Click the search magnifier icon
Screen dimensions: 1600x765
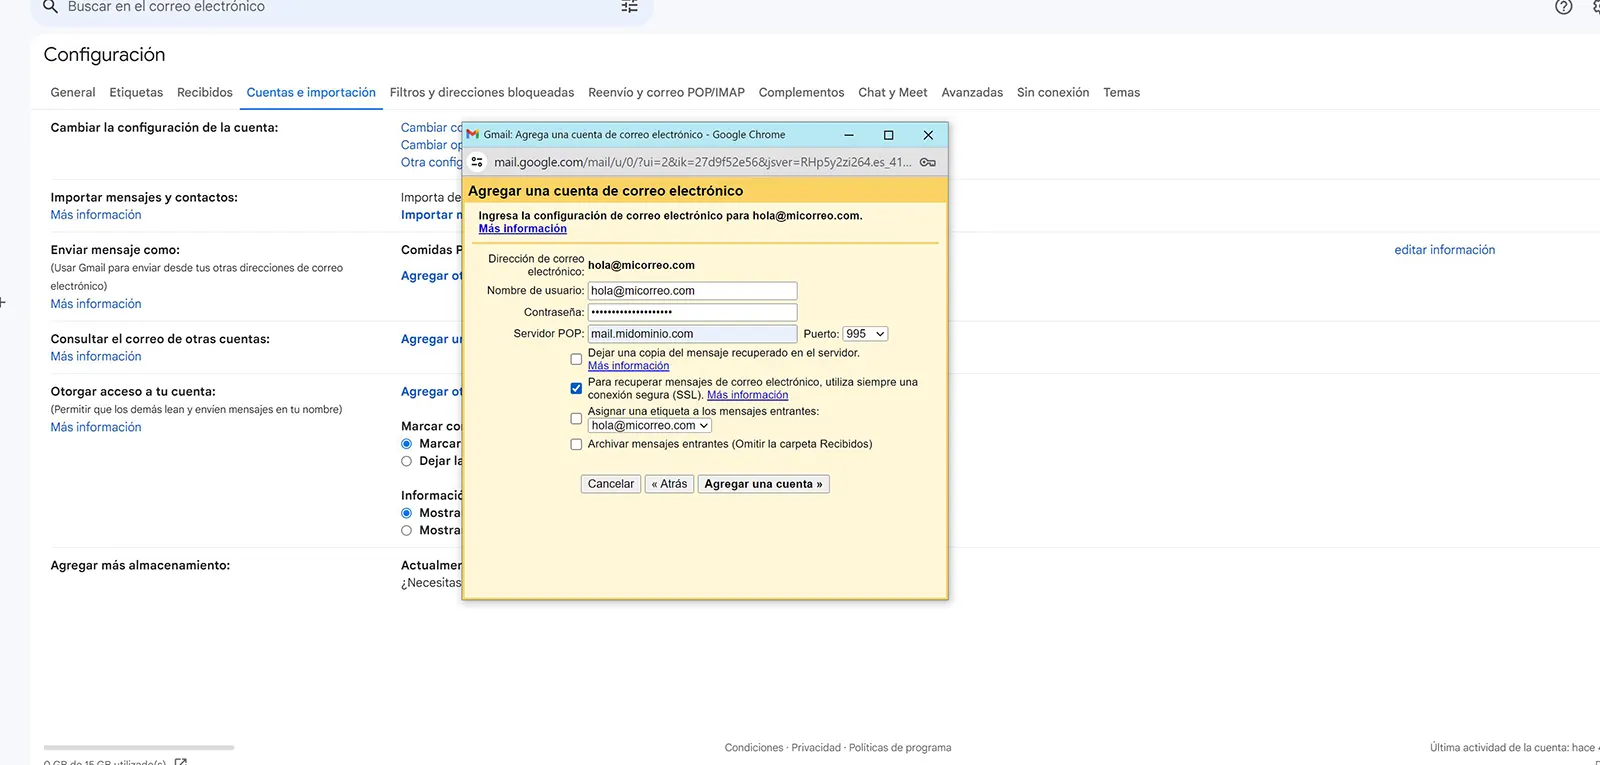[x=50, y=7]
